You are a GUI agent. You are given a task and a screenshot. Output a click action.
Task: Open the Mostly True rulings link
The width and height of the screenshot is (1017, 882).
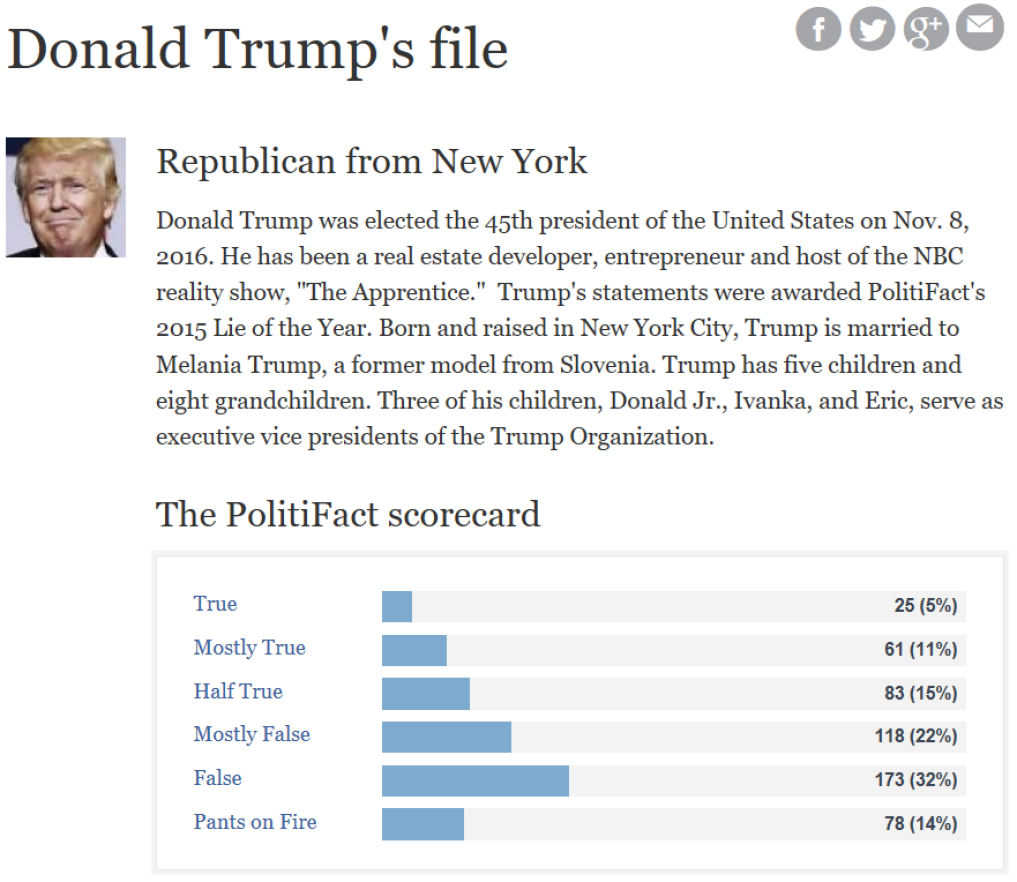250,648
